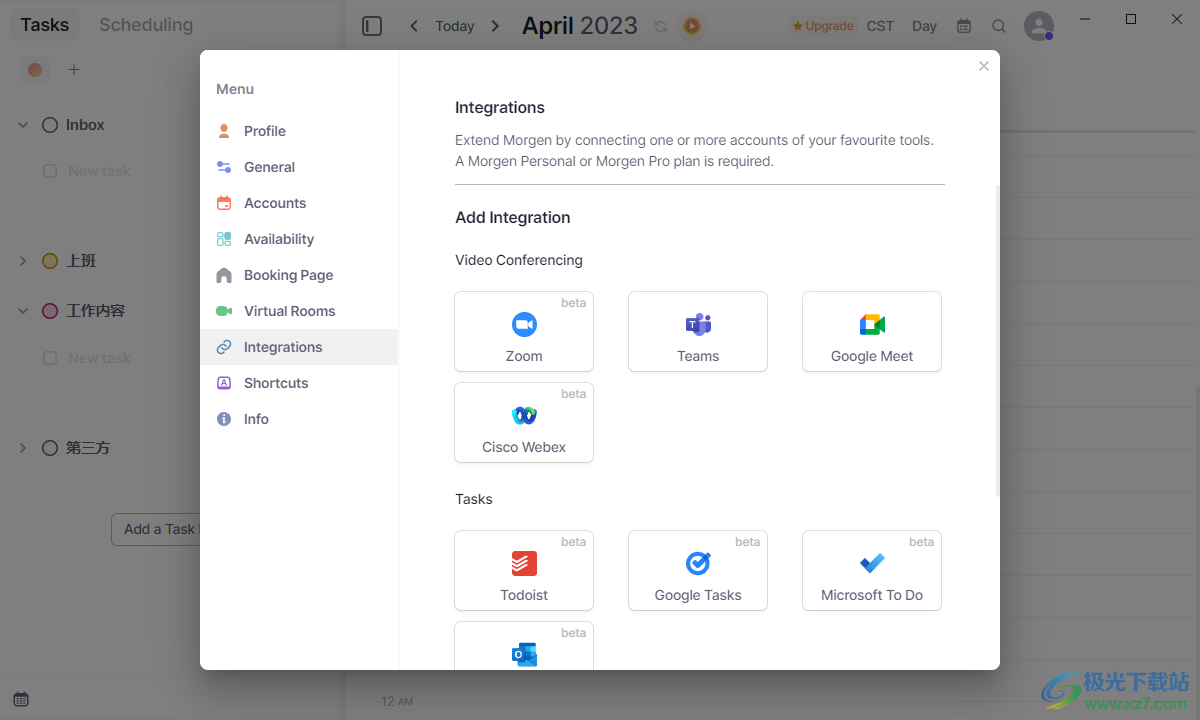This screenshot has height=720, width=1200.
Task: Click the calendar icon at bottom of sidebar
Action: point(21,699)
